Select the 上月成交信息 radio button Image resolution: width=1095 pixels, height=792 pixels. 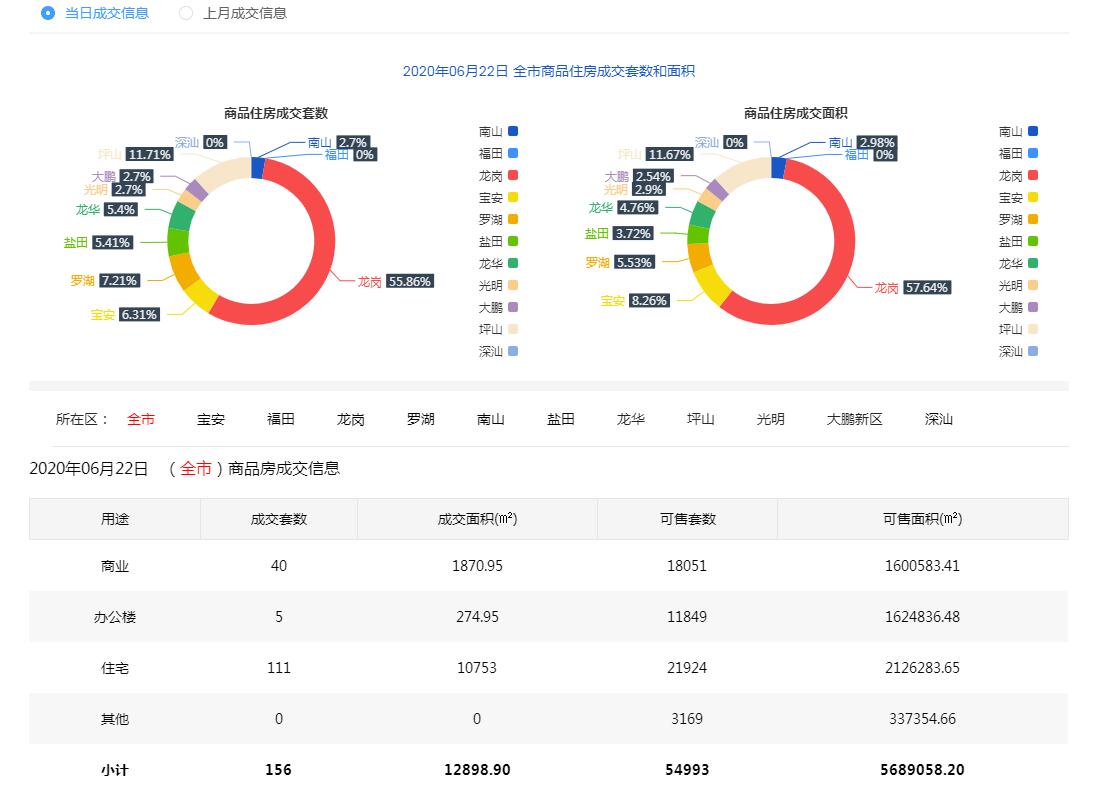tap(186, 13)
